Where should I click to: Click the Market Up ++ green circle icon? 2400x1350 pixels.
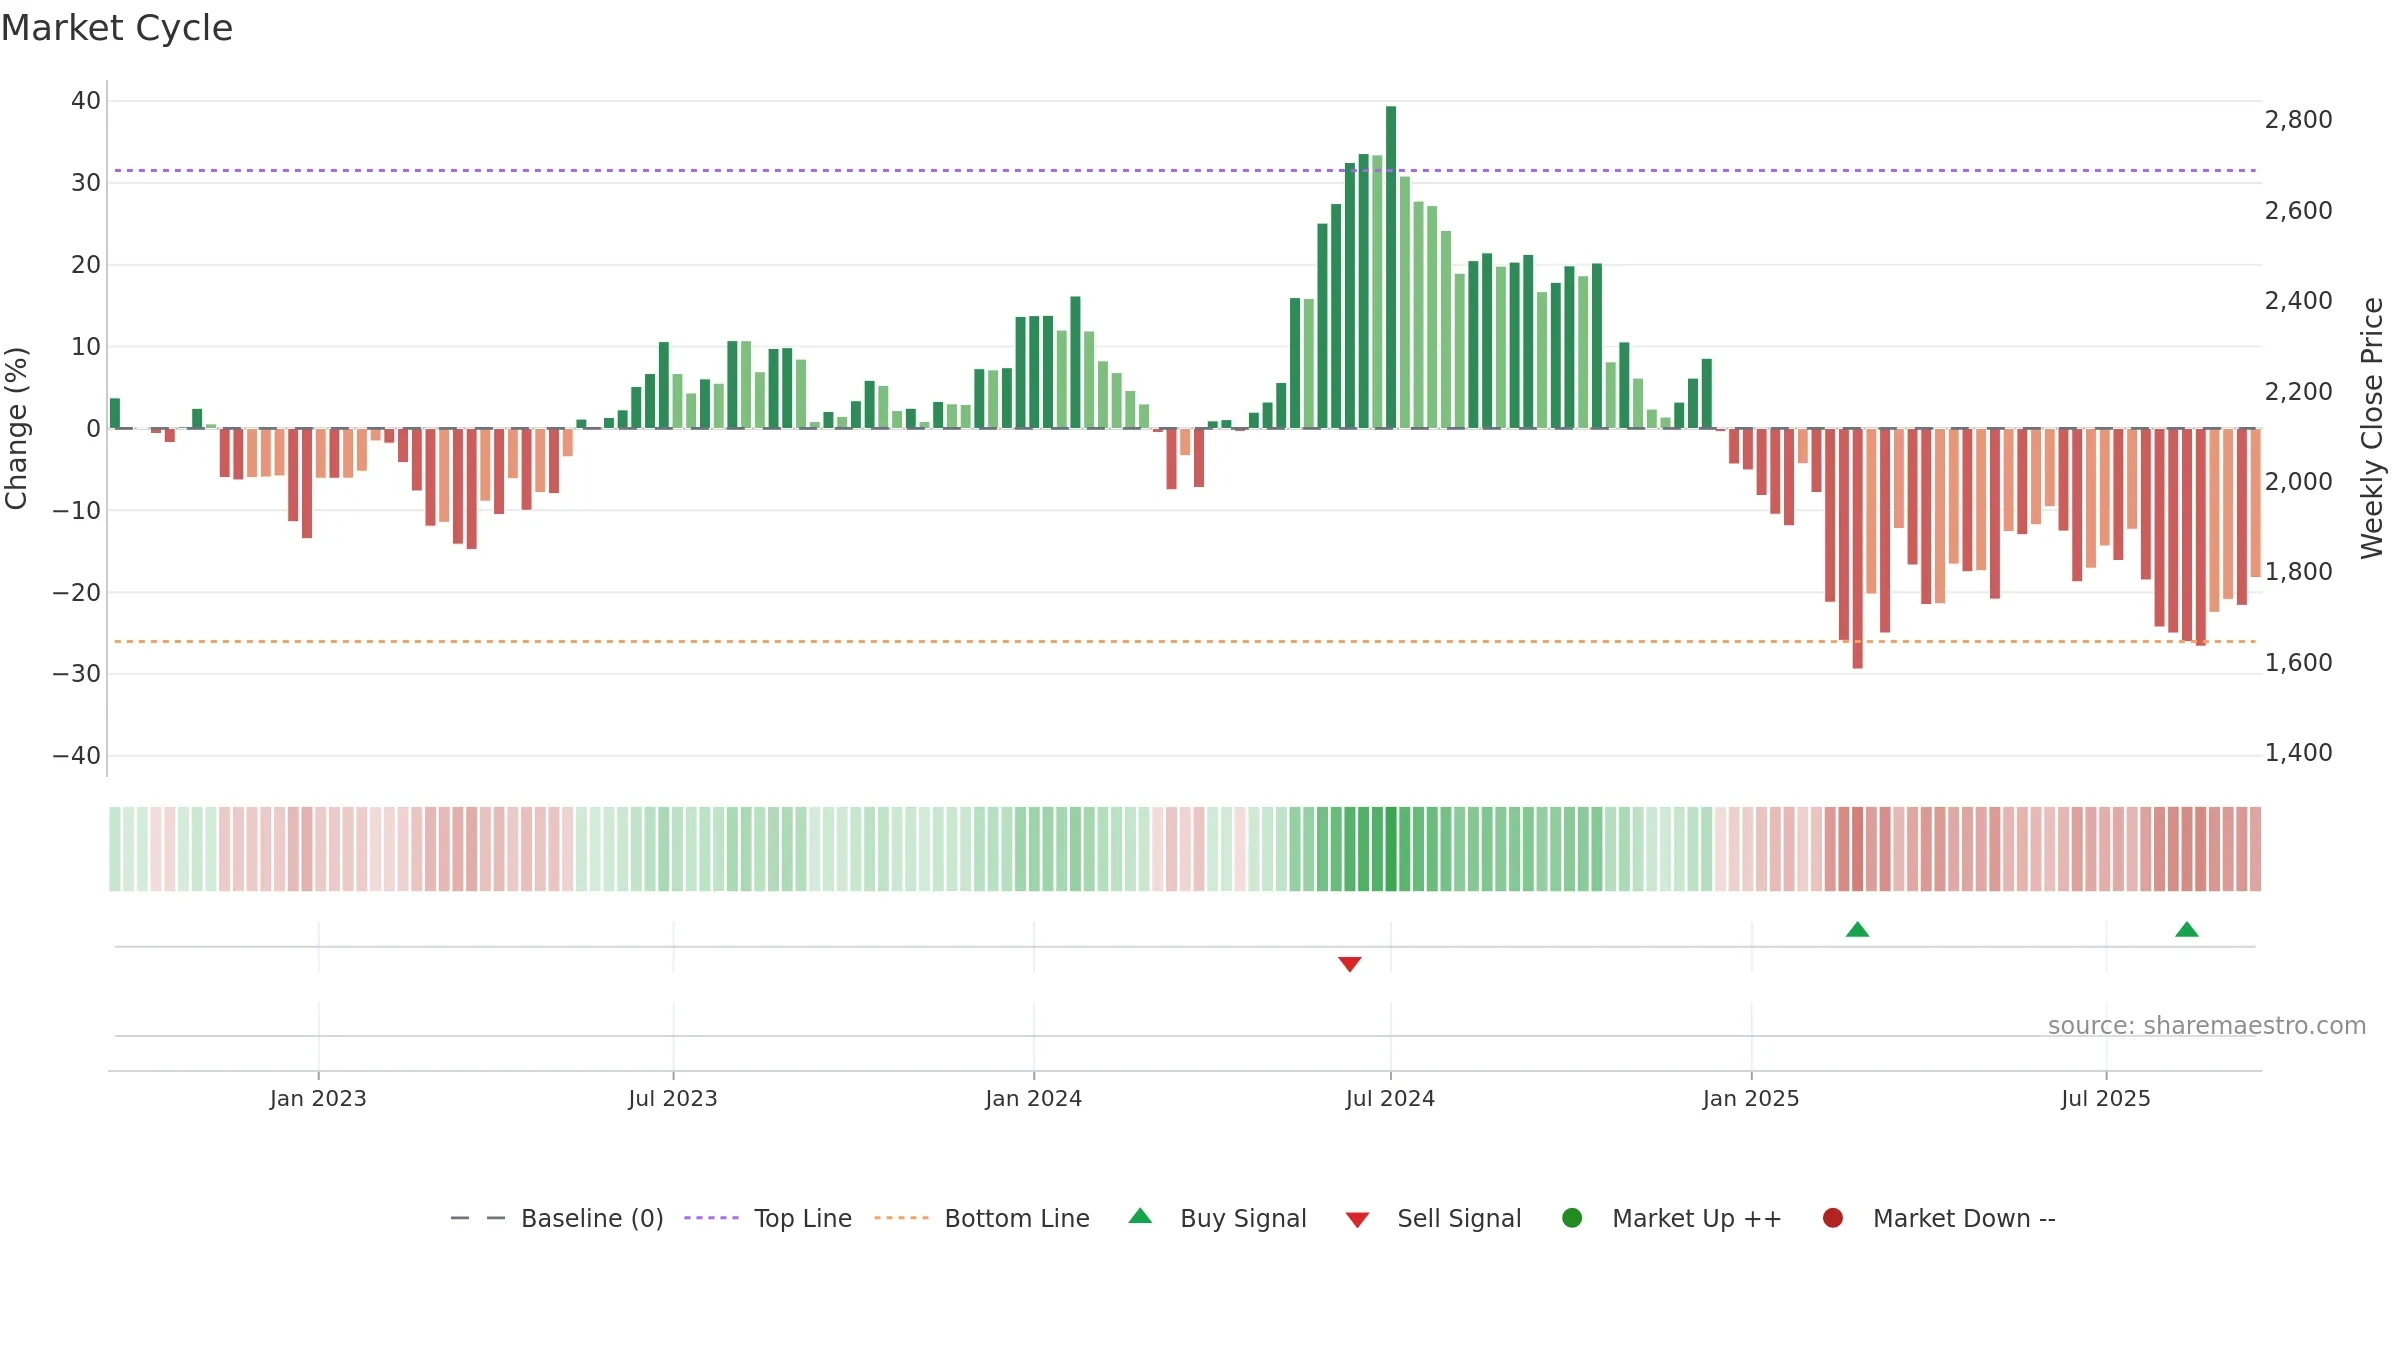[x=1572, y=1218]
